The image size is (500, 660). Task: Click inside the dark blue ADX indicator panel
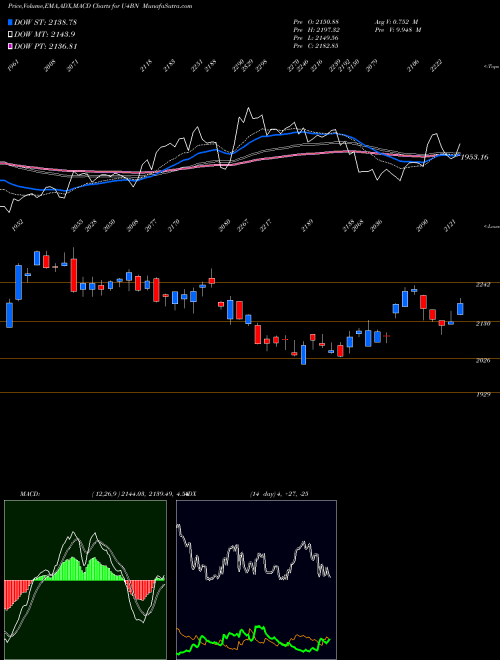click(x=256, y=580)
